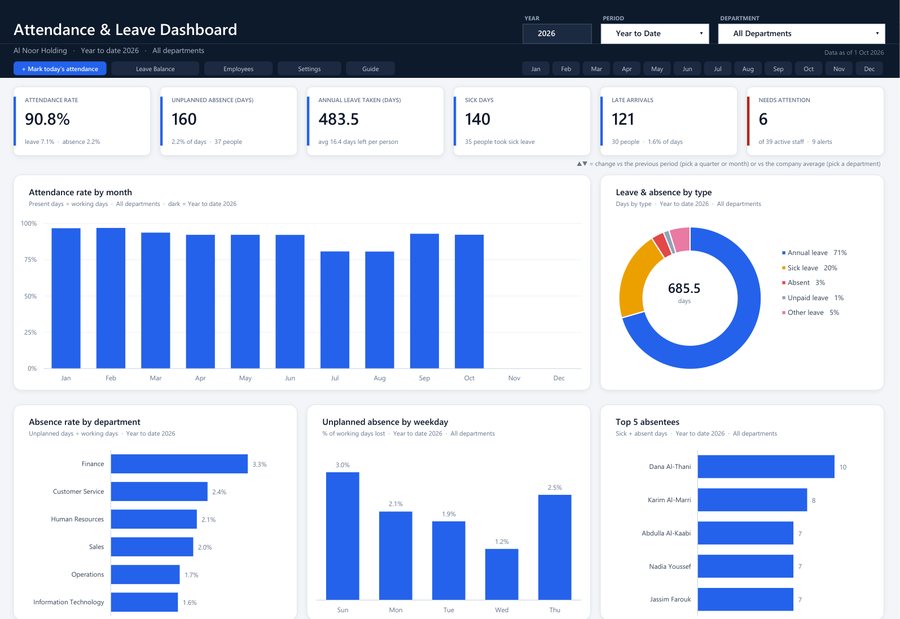Pick the Oct month filter button in header

pos(809,69)
